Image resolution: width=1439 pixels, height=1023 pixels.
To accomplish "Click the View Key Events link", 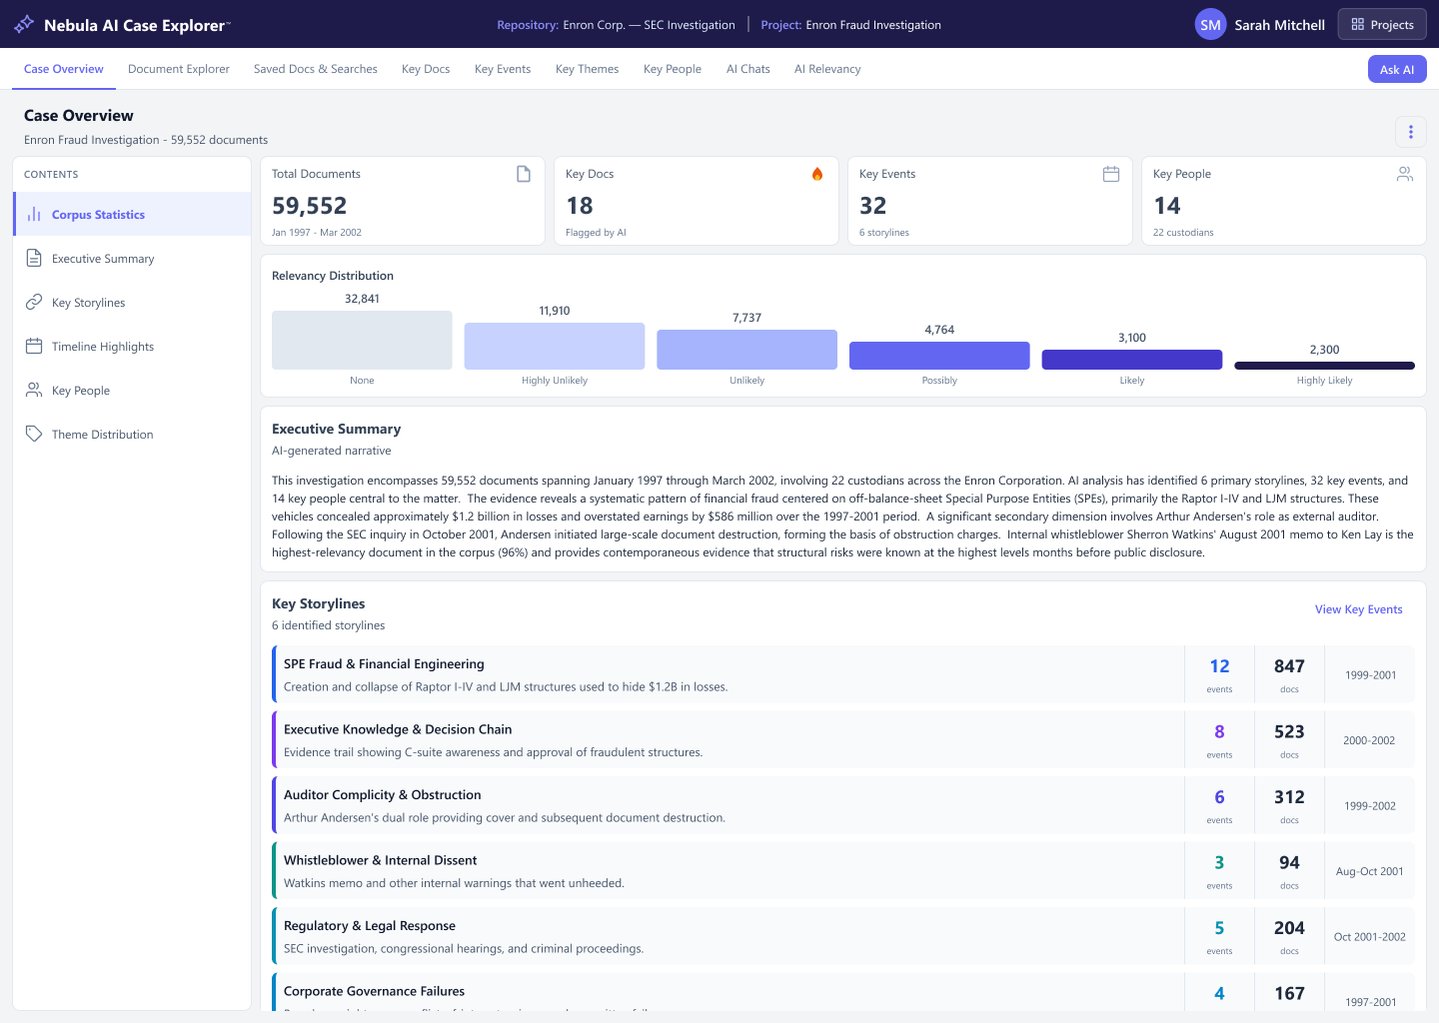I will [x=1358, y=609].
